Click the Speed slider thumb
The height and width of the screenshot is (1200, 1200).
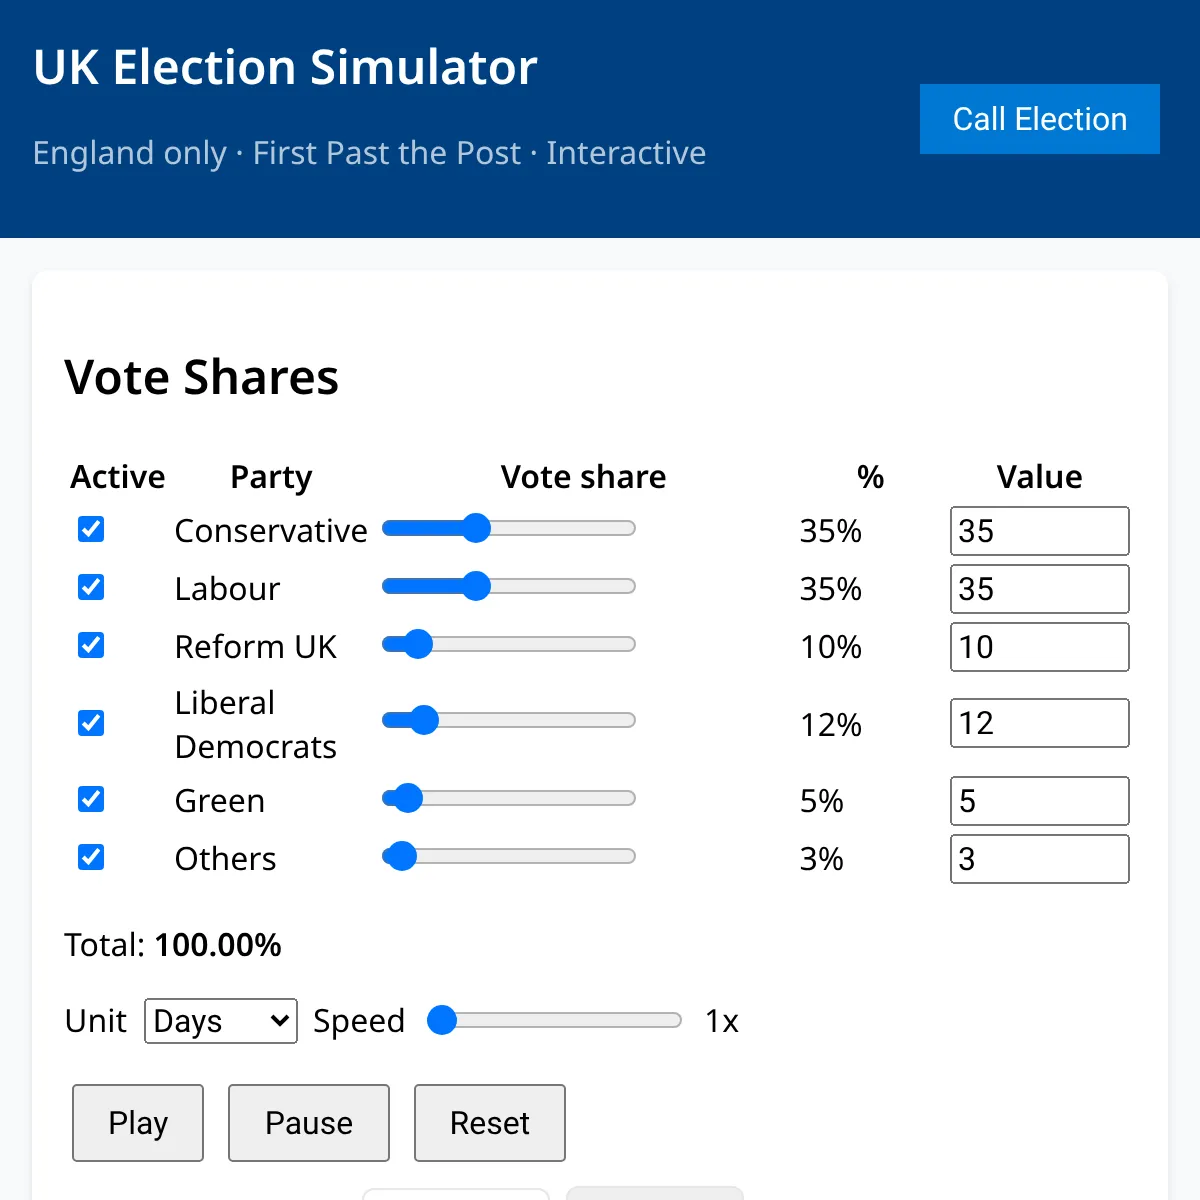pyautogui.click(x=442, y=1020)
